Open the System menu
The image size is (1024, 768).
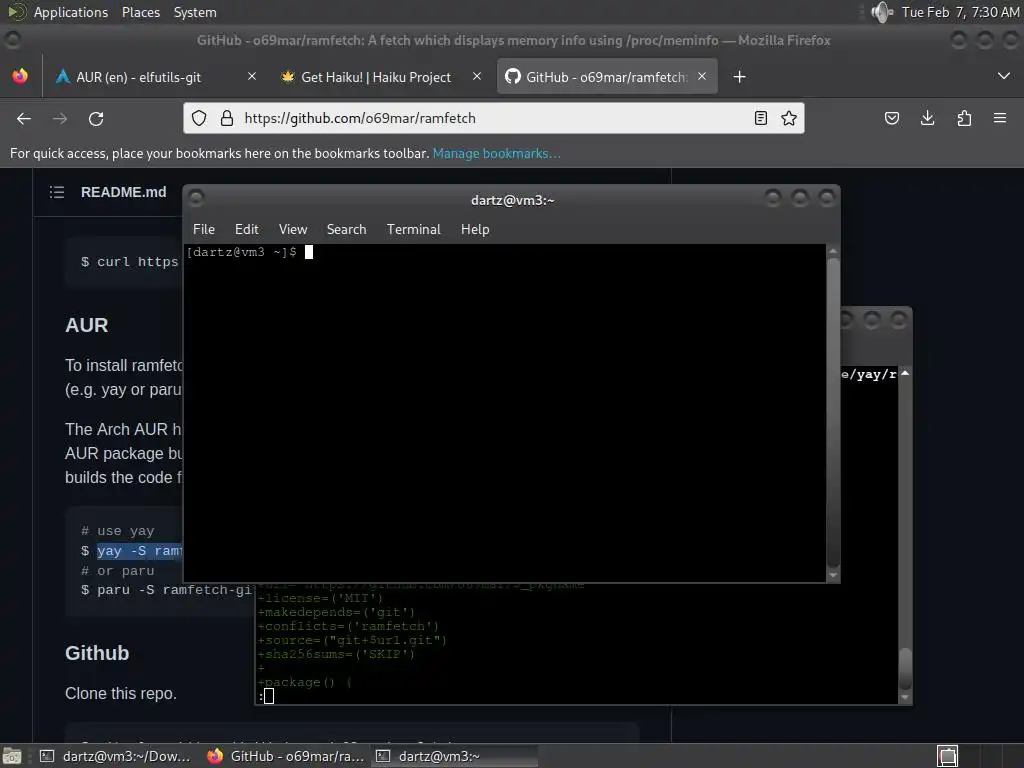pyautogui.click(x=195, y=12)
